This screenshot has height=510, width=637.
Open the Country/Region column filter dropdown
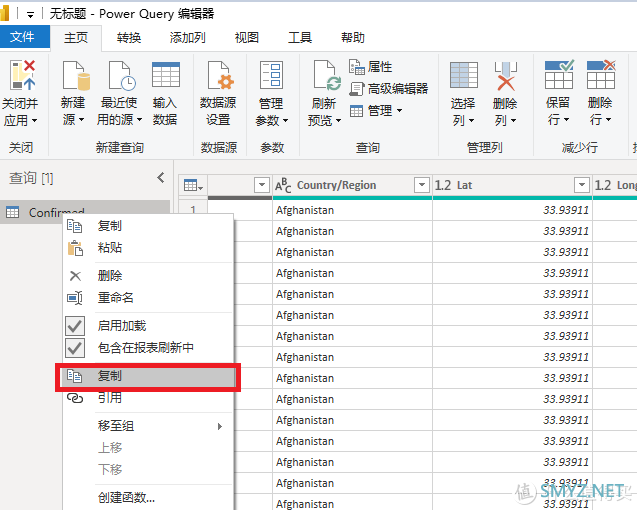pos(422,185)
